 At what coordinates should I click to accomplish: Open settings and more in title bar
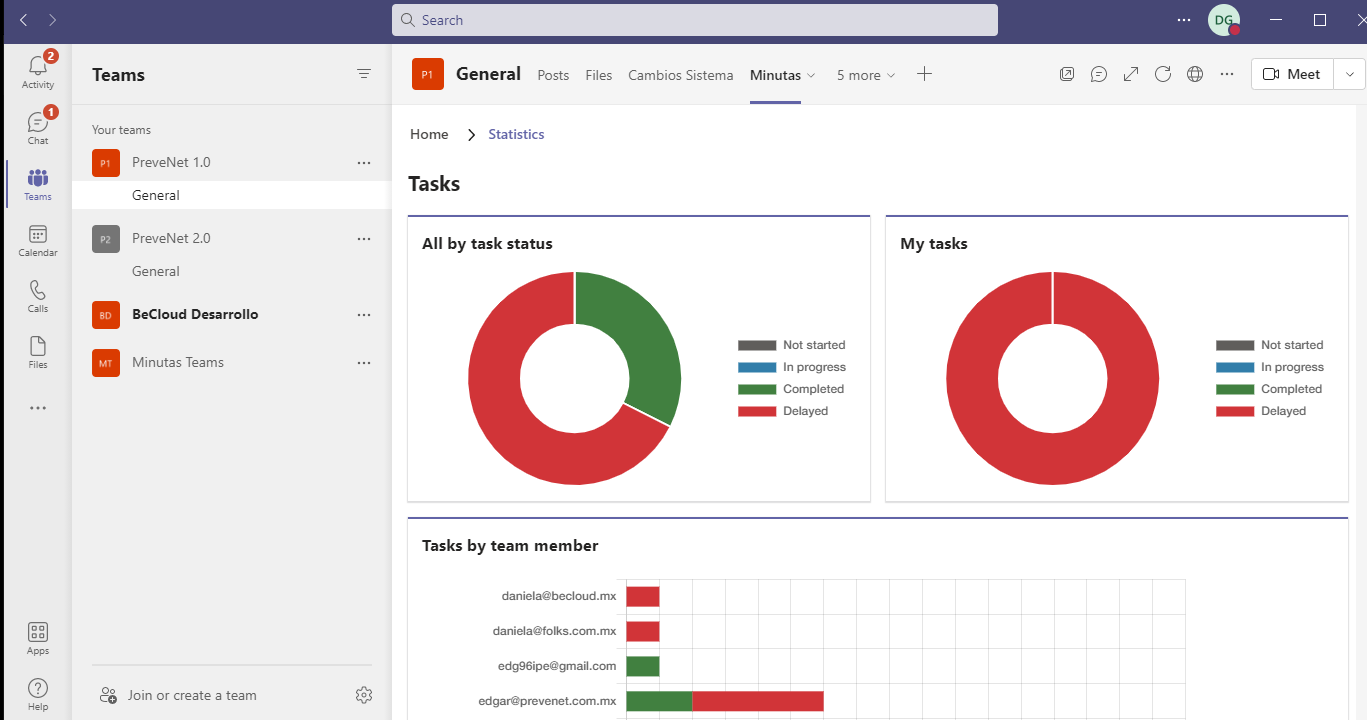click(1184, 20)
